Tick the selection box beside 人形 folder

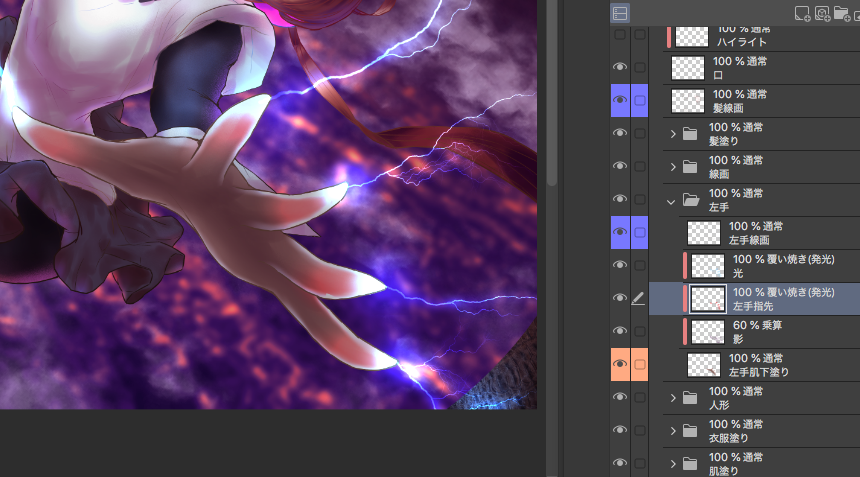click(640, 397)
